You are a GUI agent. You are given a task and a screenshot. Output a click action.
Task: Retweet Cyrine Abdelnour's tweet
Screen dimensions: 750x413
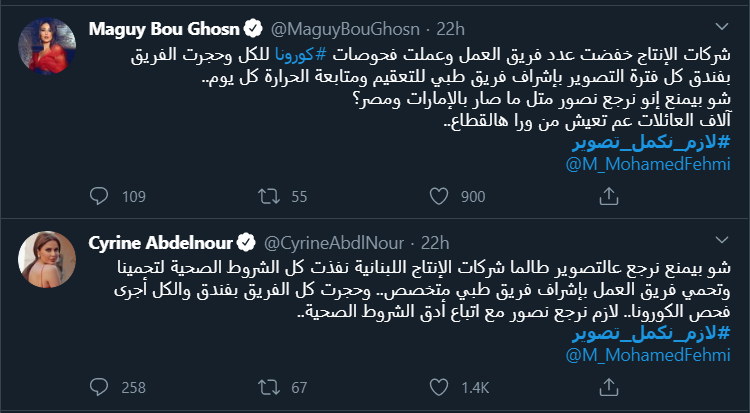coord(269,386)
